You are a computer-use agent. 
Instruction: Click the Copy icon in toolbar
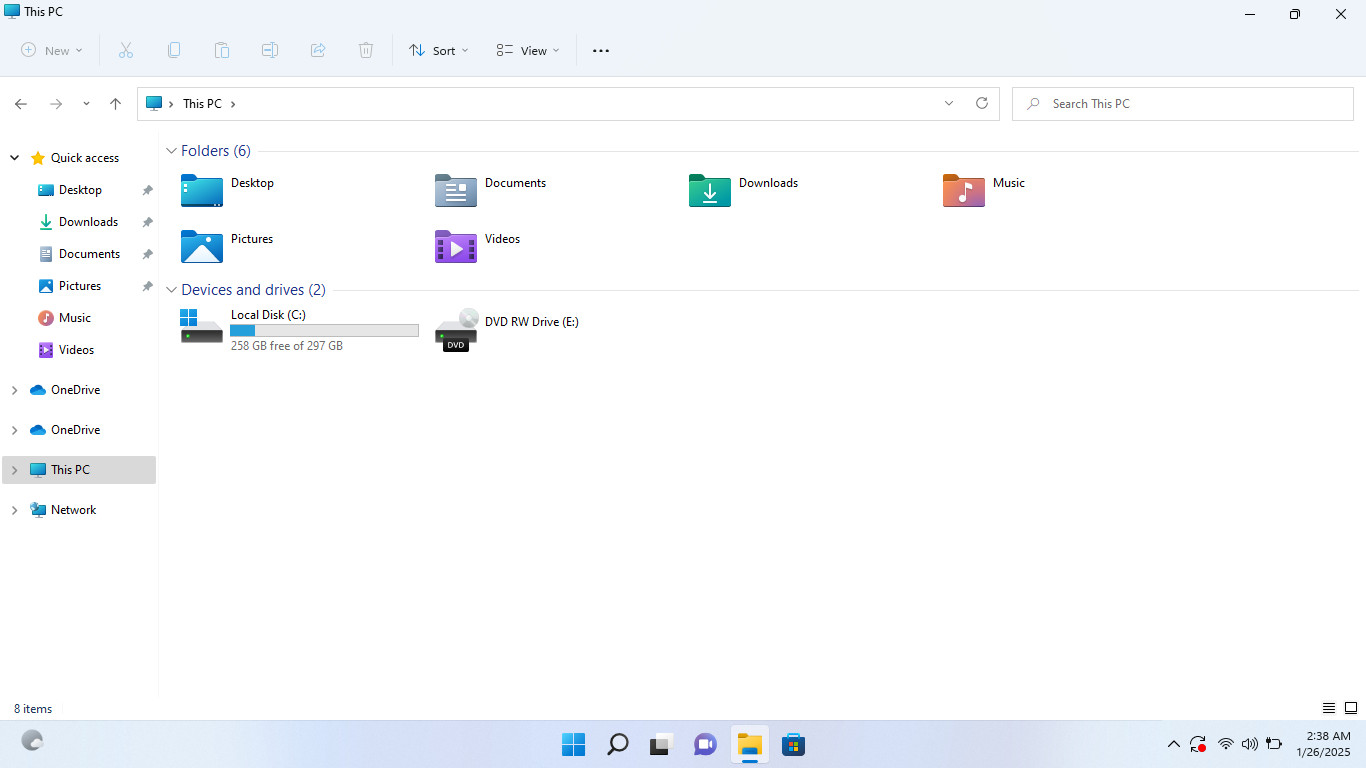click(x=174, y=50)
